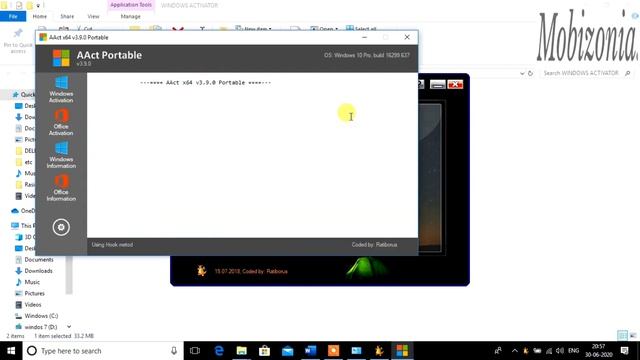Switch to the View ribbon tab
640x360 pixels.
point(93,16)
